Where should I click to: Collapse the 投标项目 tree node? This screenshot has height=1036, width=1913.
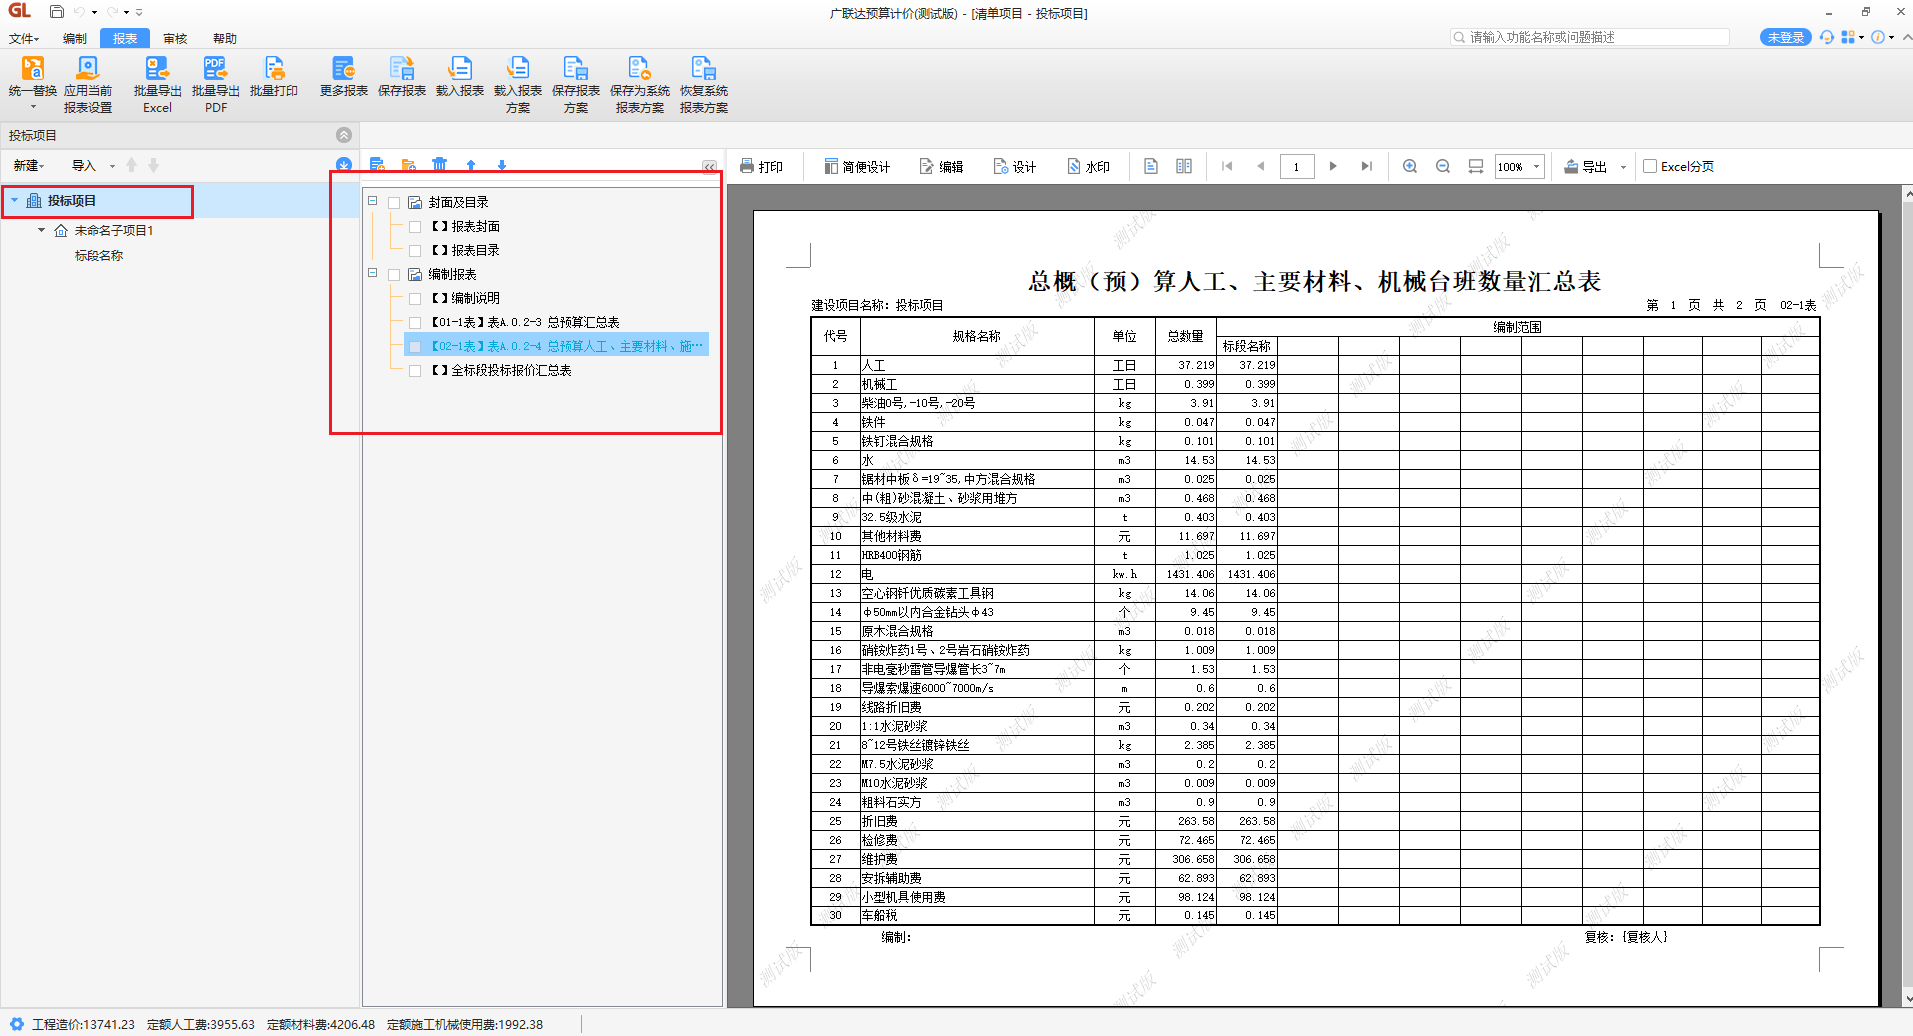click(14, 201)
